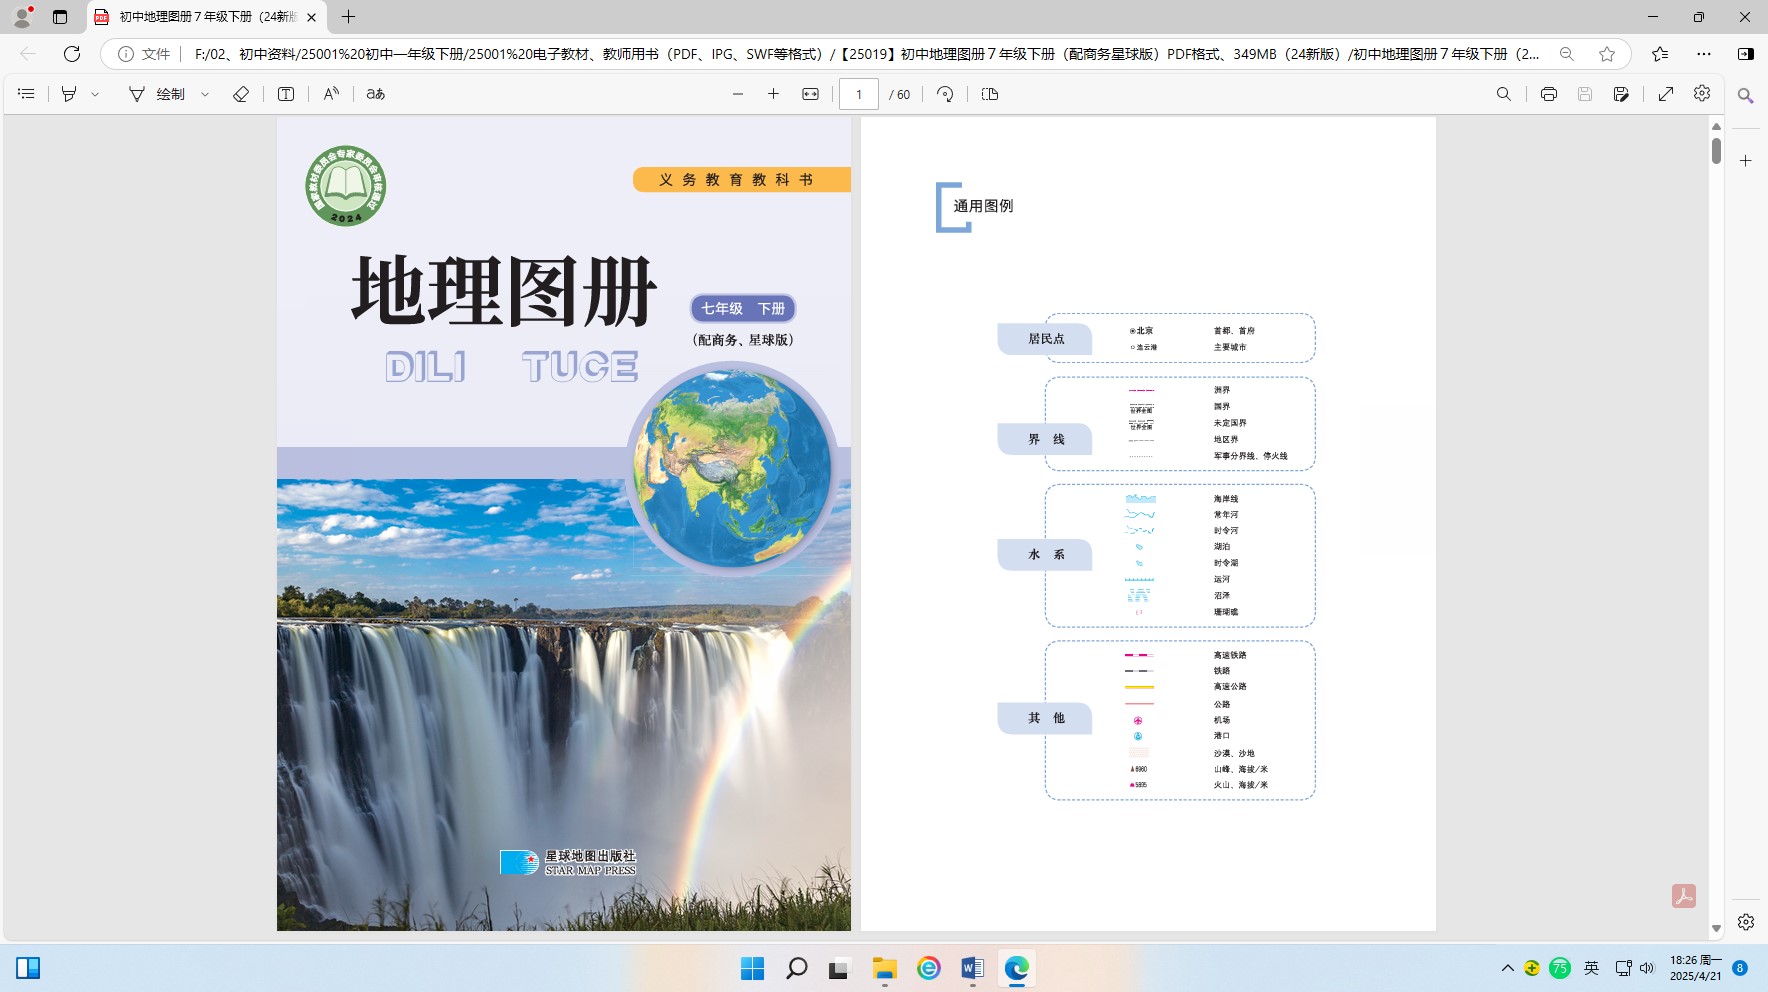Activate the read aloud icon

click(x=331, y=94)
